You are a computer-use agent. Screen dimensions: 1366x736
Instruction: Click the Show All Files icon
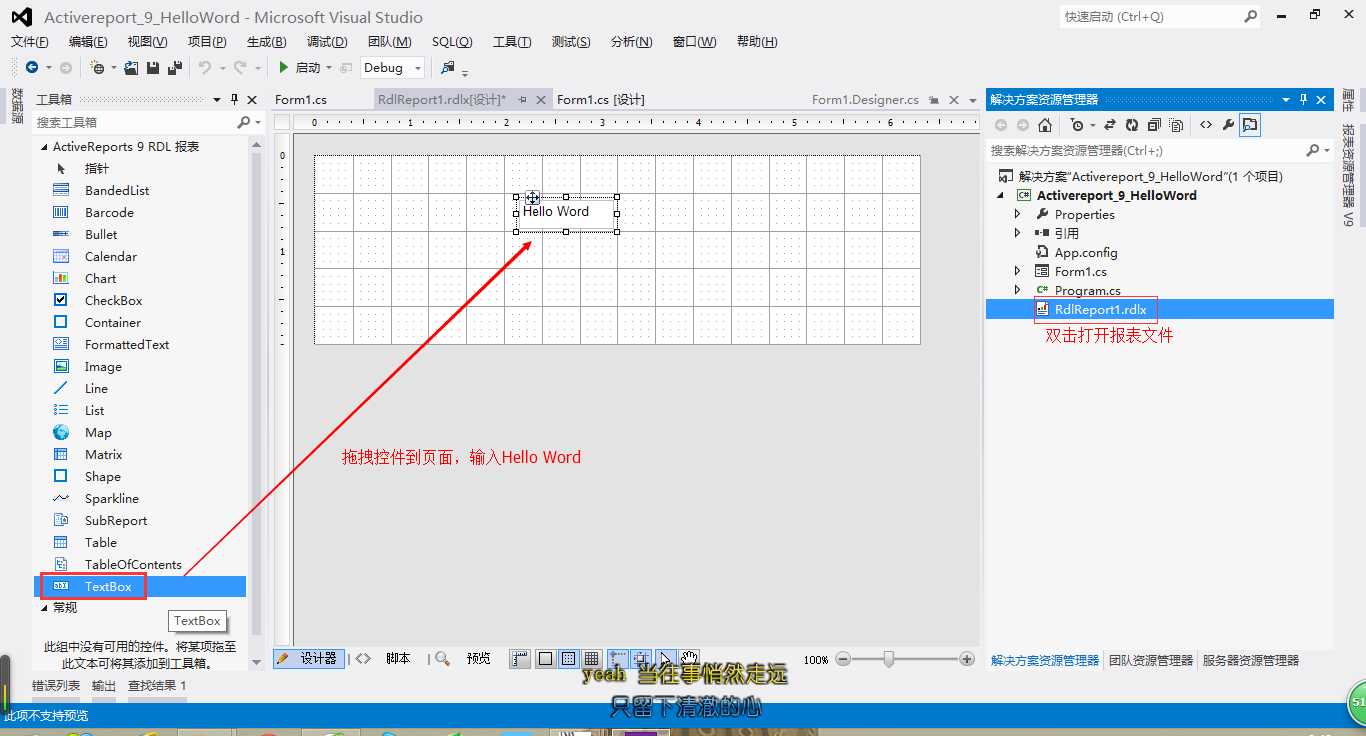[x=1176, y=125]
